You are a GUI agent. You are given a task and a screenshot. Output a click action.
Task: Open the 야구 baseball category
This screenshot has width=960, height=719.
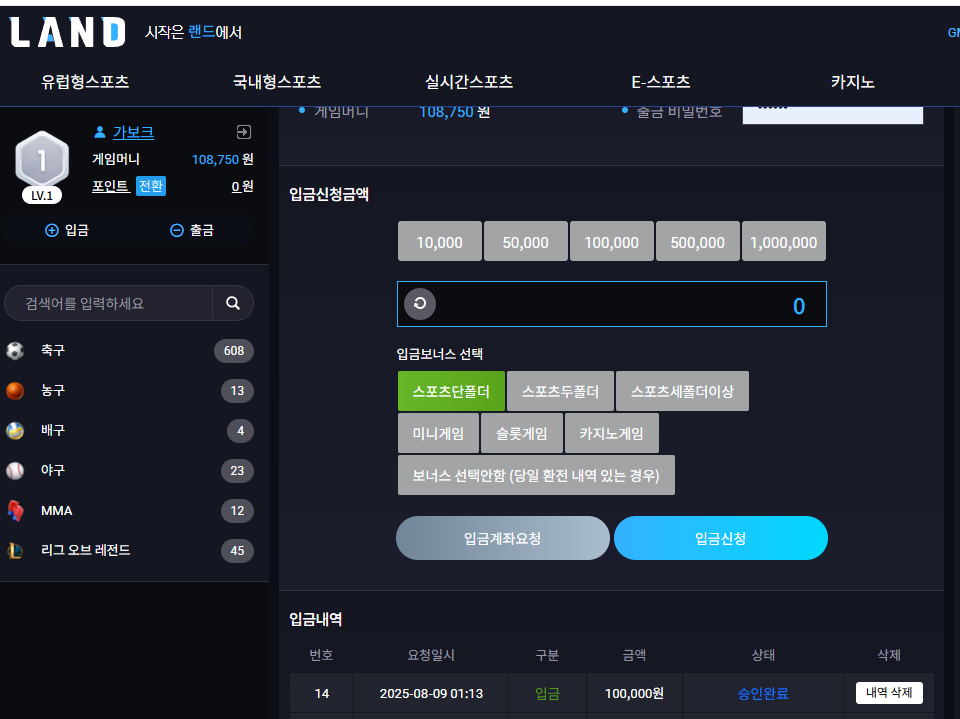(129, 470)
